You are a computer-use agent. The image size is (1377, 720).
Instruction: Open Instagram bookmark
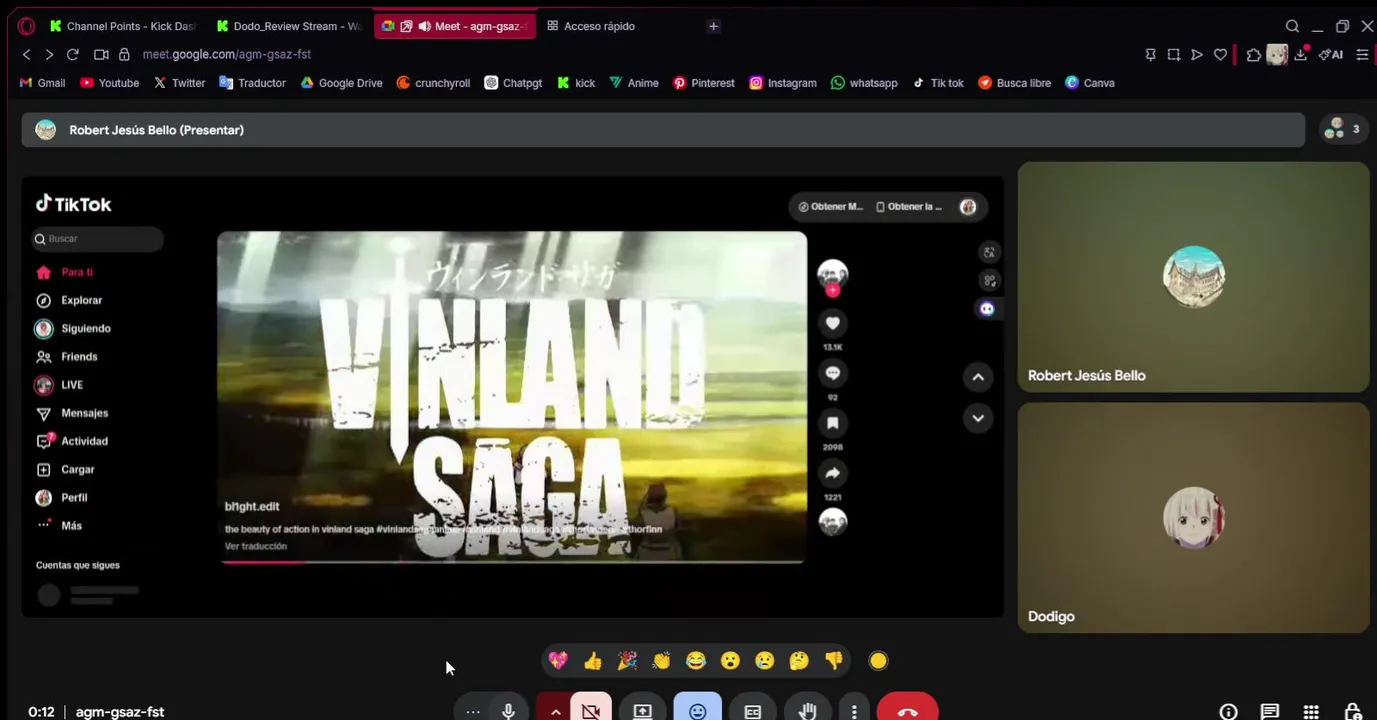(x=783, y=83)
